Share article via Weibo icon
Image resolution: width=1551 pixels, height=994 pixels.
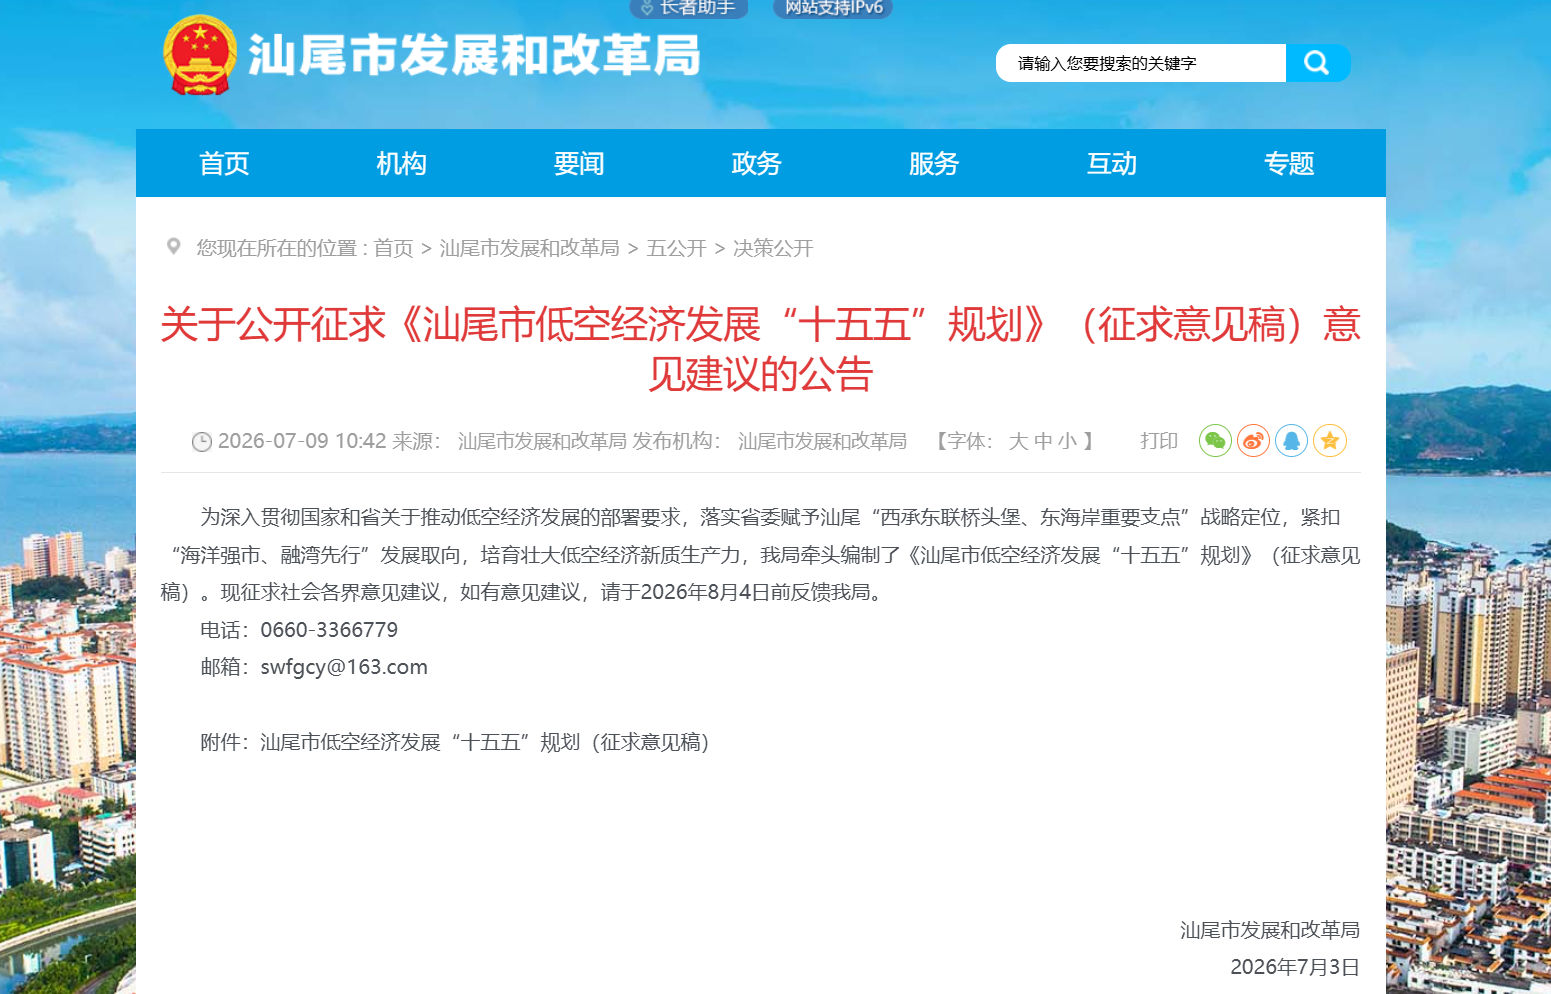click(x=1253, y=440)
